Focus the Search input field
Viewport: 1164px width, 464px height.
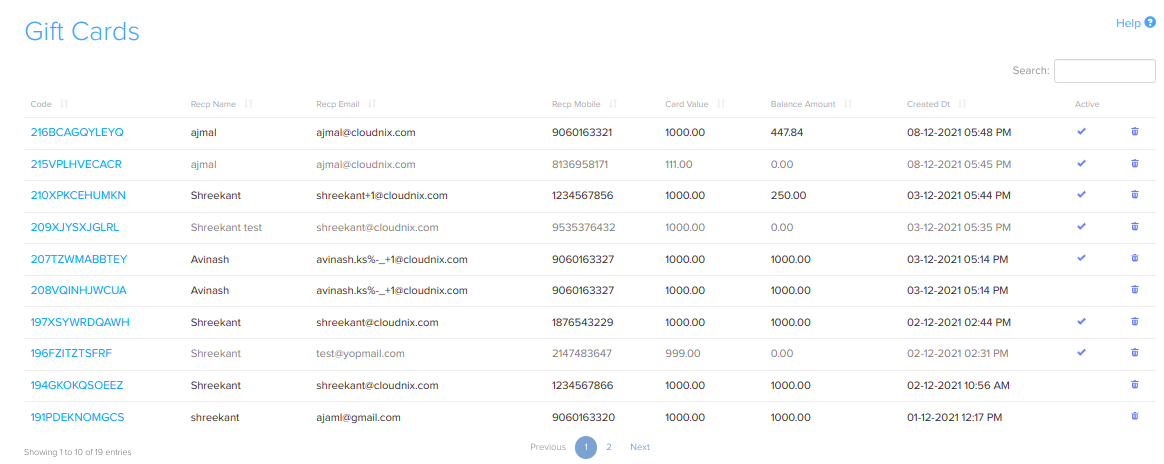[x=1105, y=71]
